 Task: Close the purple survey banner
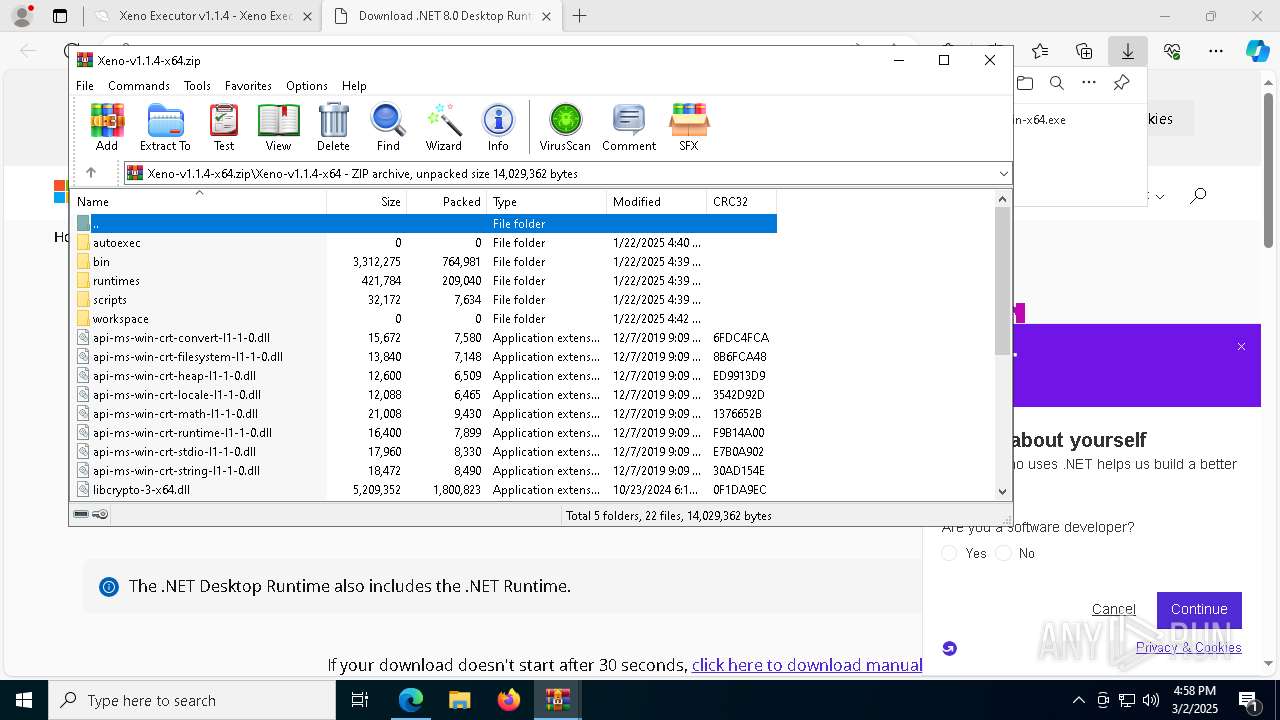pos(1241,347)
